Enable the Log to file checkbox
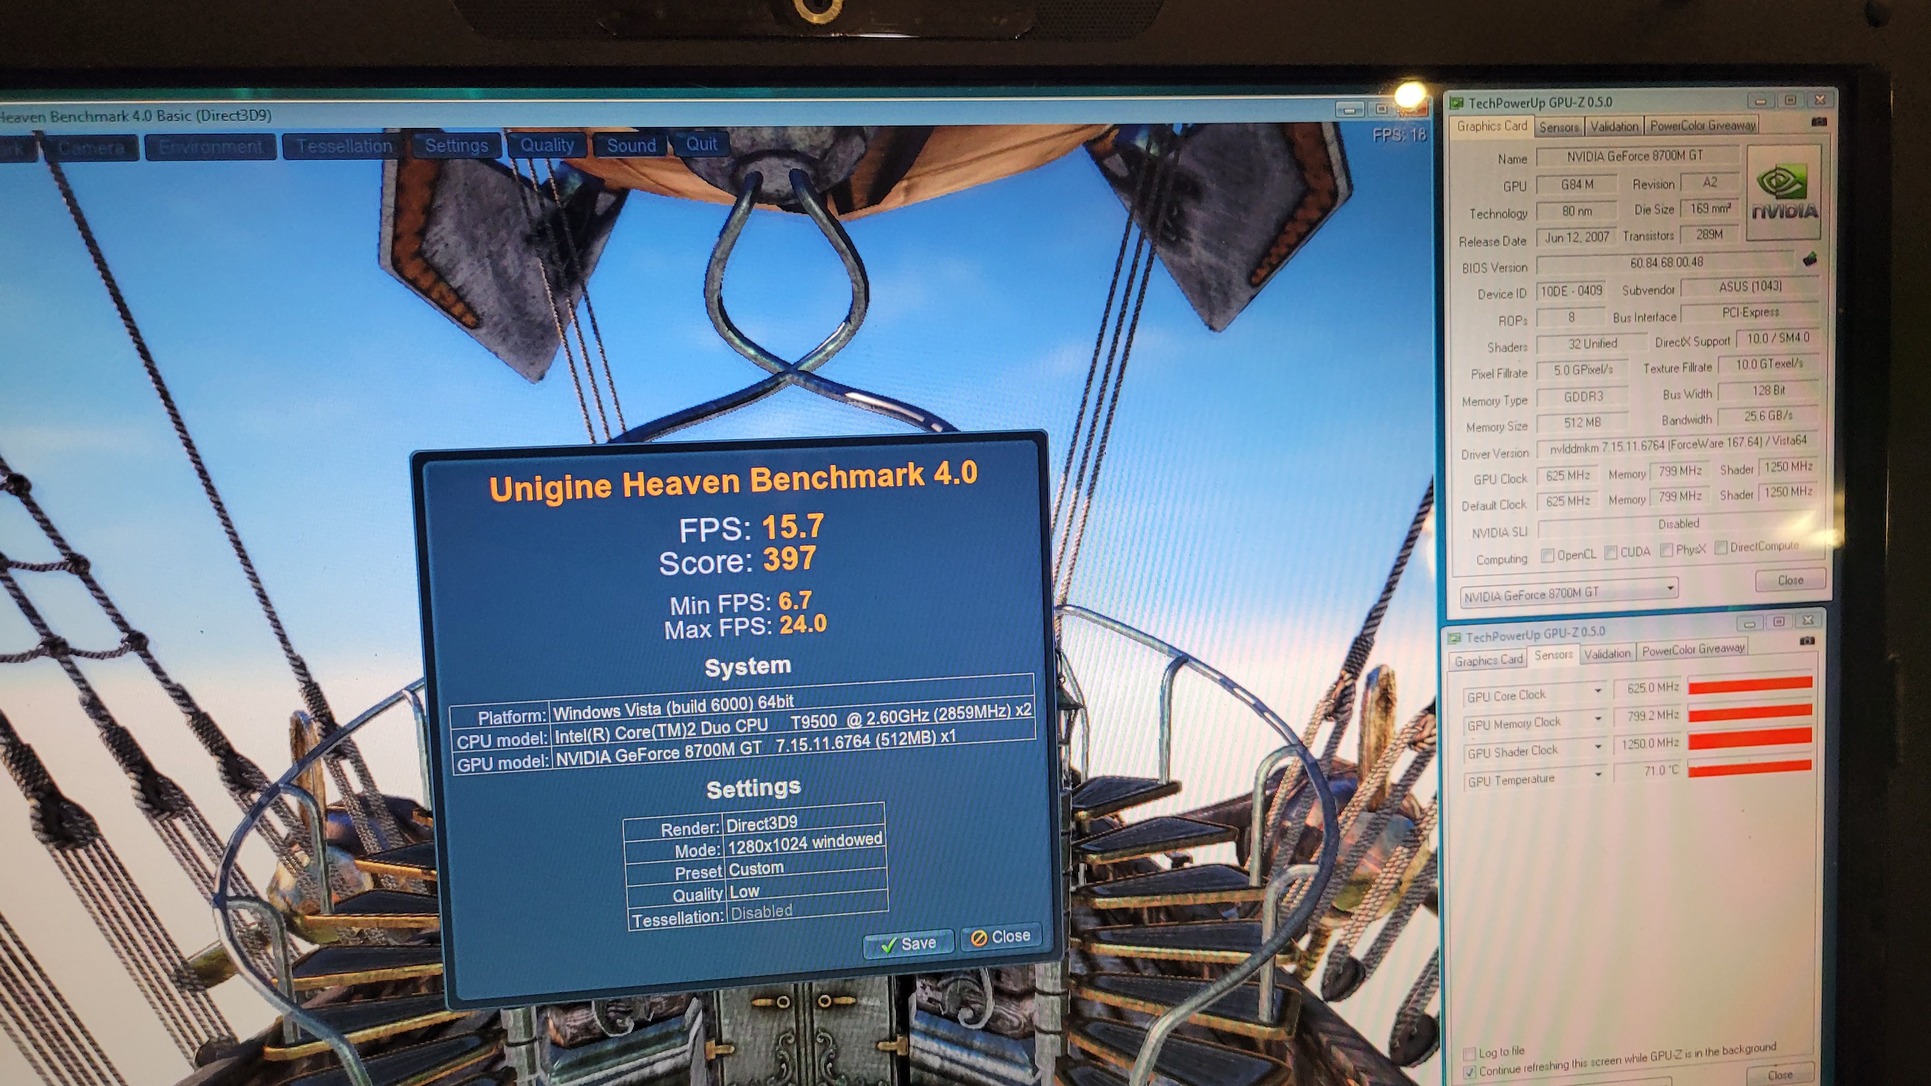The width and height of the screenshot is (1931, 1086). (1469, 1053)
